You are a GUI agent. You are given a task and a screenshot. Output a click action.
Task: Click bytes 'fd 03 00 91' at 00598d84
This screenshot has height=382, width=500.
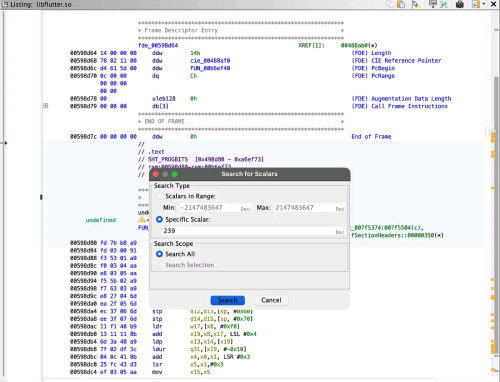(x=118, y=250)
